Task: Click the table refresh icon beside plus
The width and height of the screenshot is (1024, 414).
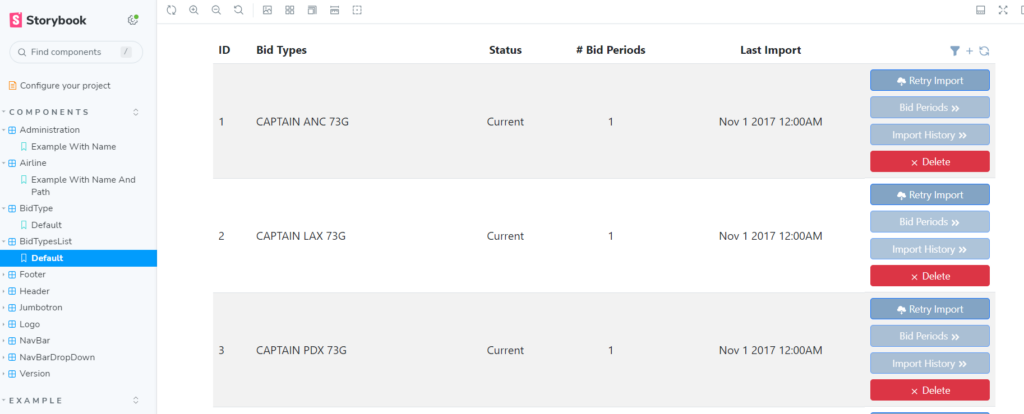Action: point(984,51)
